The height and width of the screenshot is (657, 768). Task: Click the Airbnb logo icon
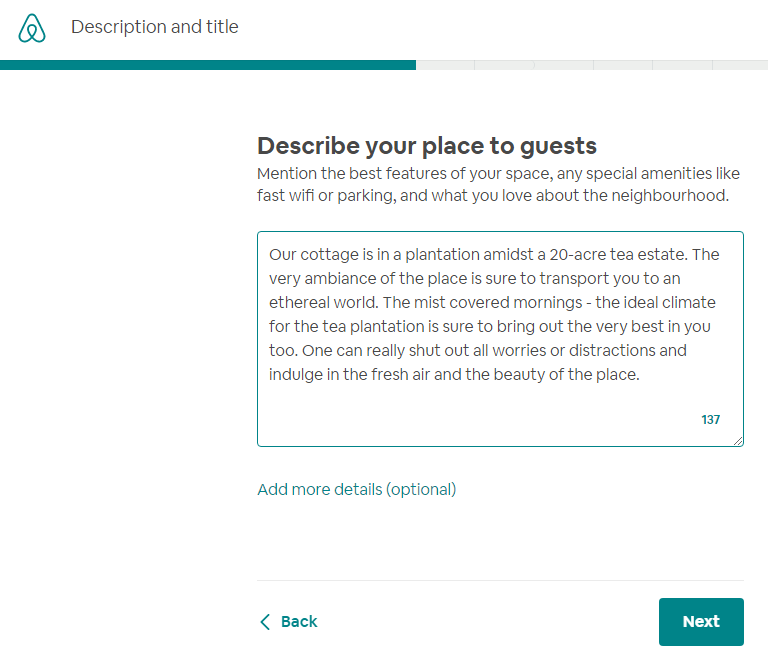[x=32, y=28]
